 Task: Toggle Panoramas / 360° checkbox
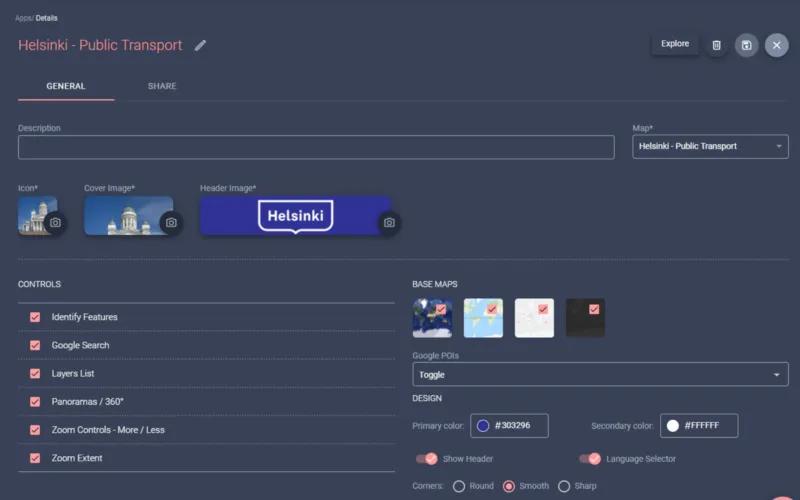tap(35, 402)
